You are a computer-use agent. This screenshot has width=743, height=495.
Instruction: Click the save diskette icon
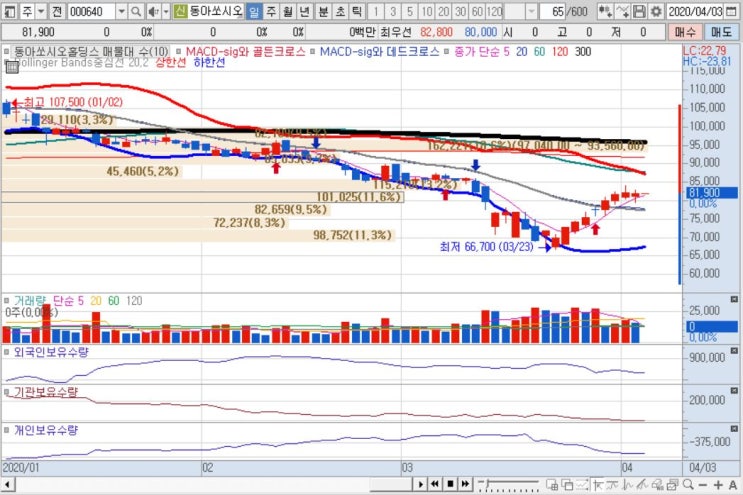(639, 11)
